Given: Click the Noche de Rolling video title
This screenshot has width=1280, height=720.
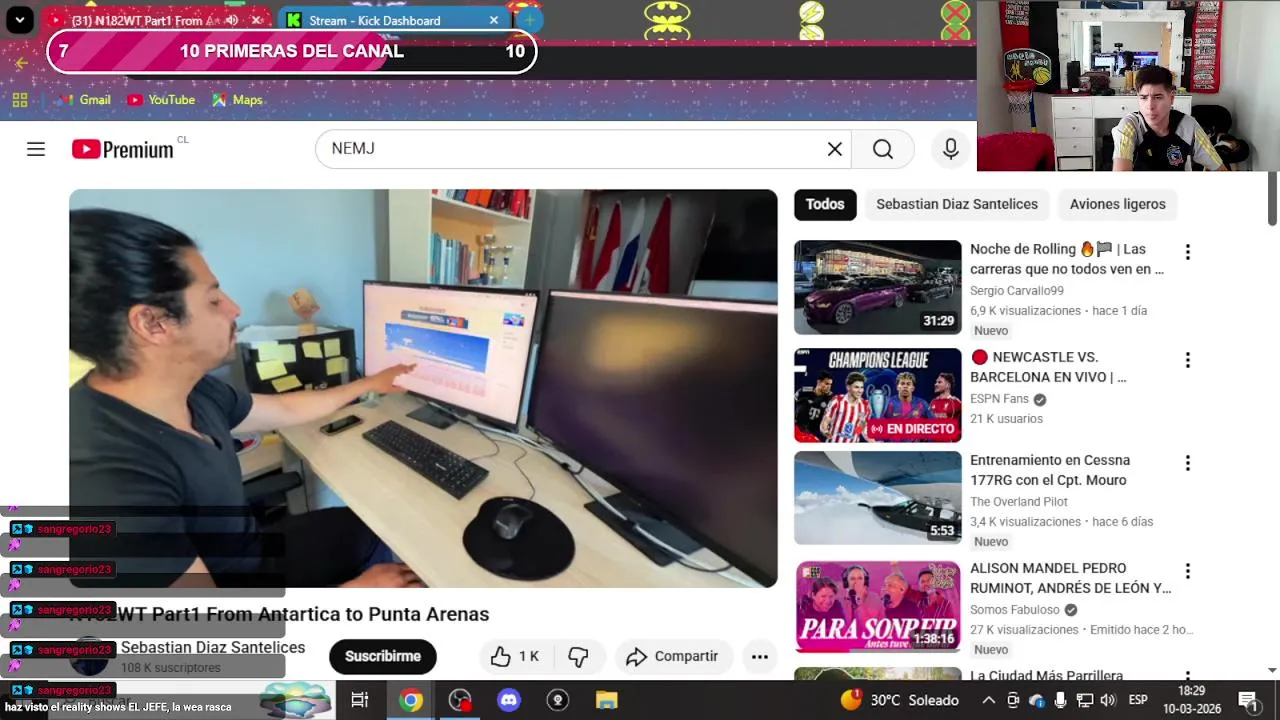Looking at the screenshot, I should [x=1068, y=259].
